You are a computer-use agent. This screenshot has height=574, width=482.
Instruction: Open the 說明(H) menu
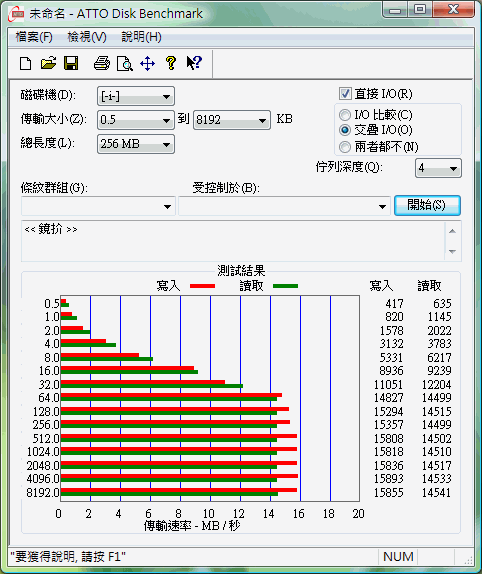point(141,37)
